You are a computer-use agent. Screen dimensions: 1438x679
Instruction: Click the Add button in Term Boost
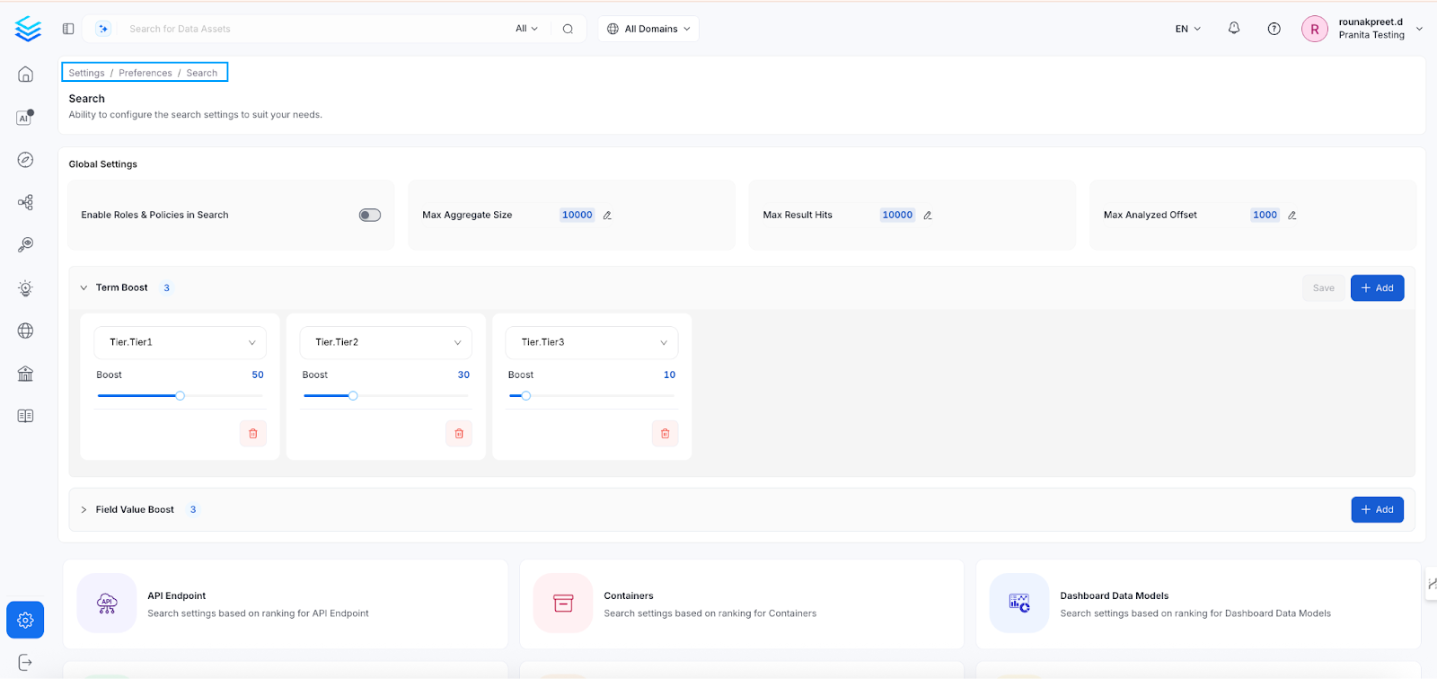1377,287
